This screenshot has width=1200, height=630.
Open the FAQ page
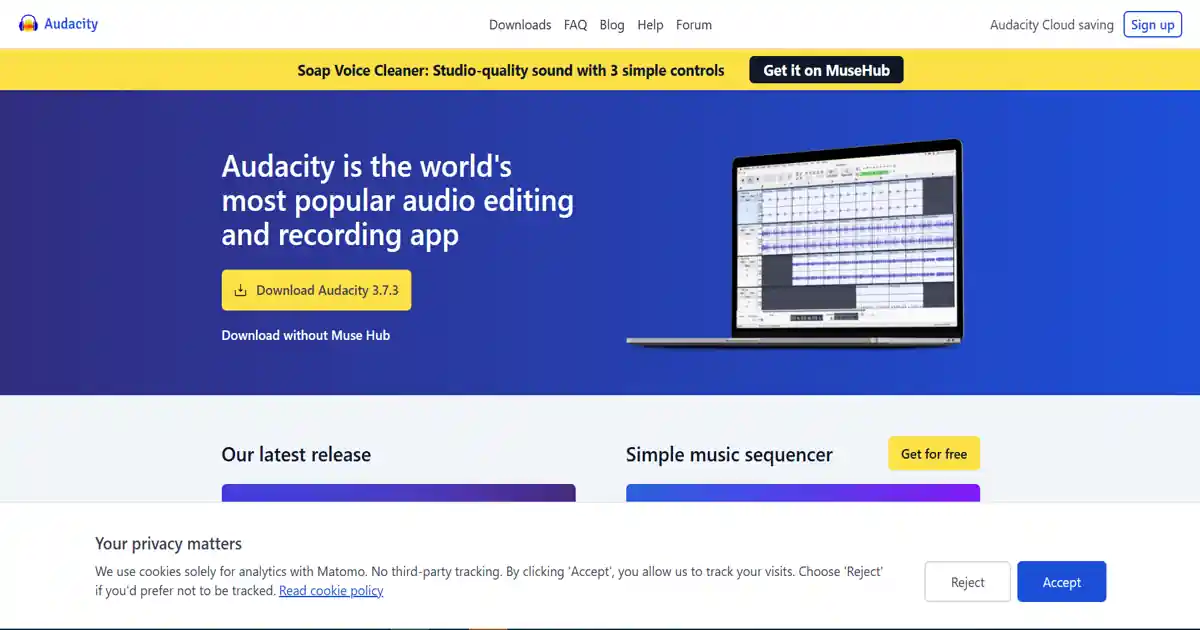click(x=576, y=25)
